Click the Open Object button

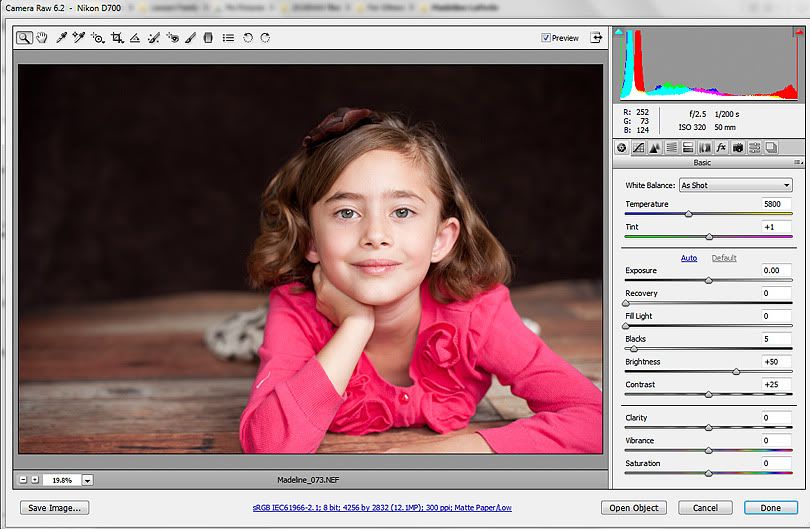[x=633, y=508]
